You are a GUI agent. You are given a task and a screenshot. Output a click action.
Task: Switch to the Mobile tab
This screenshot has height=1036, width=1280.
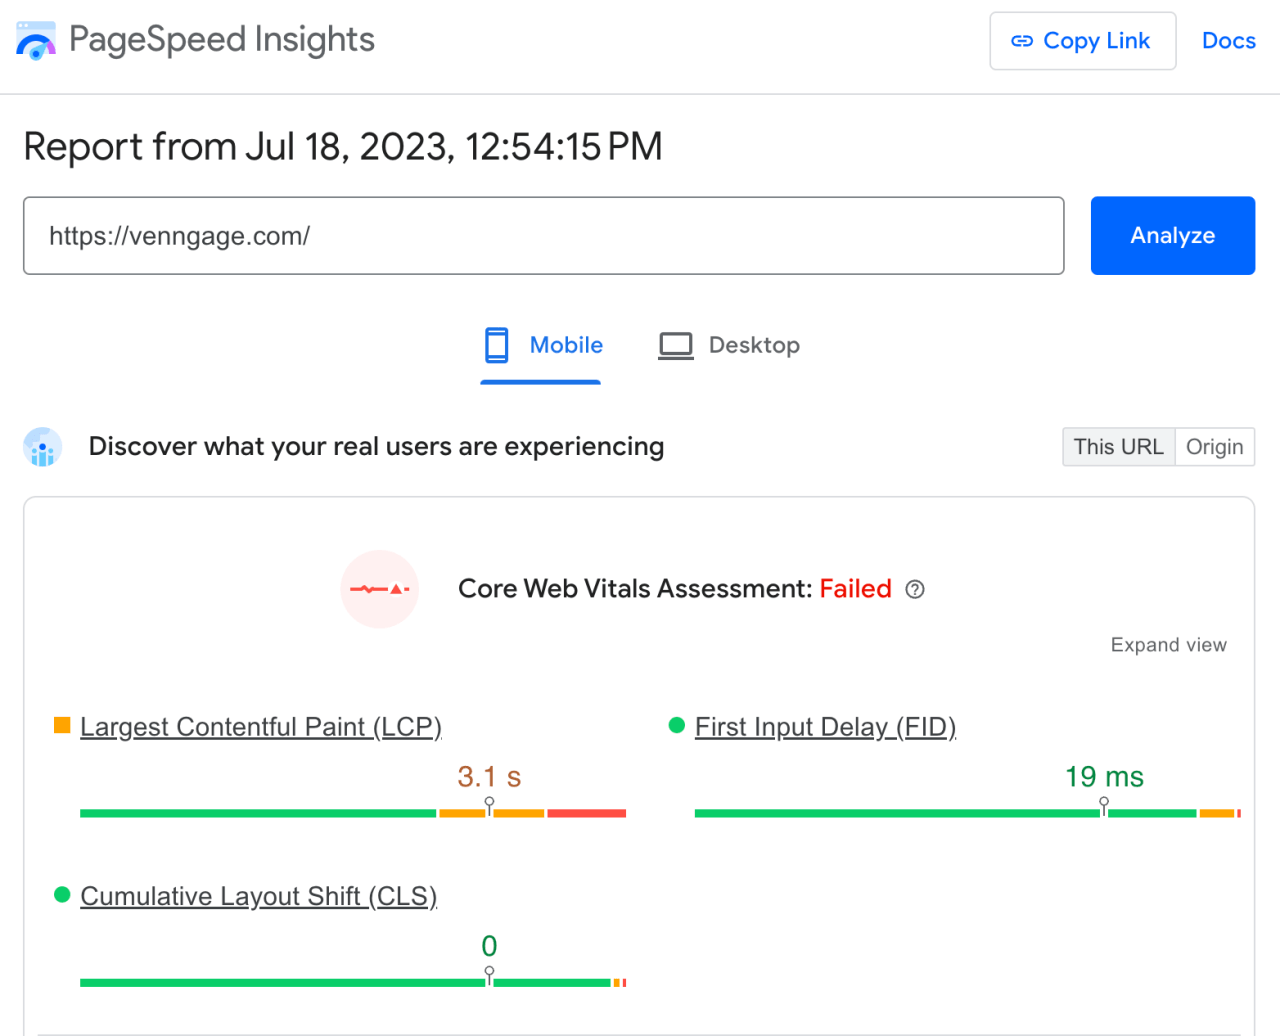pyautogui.click(x=566, y=344)
